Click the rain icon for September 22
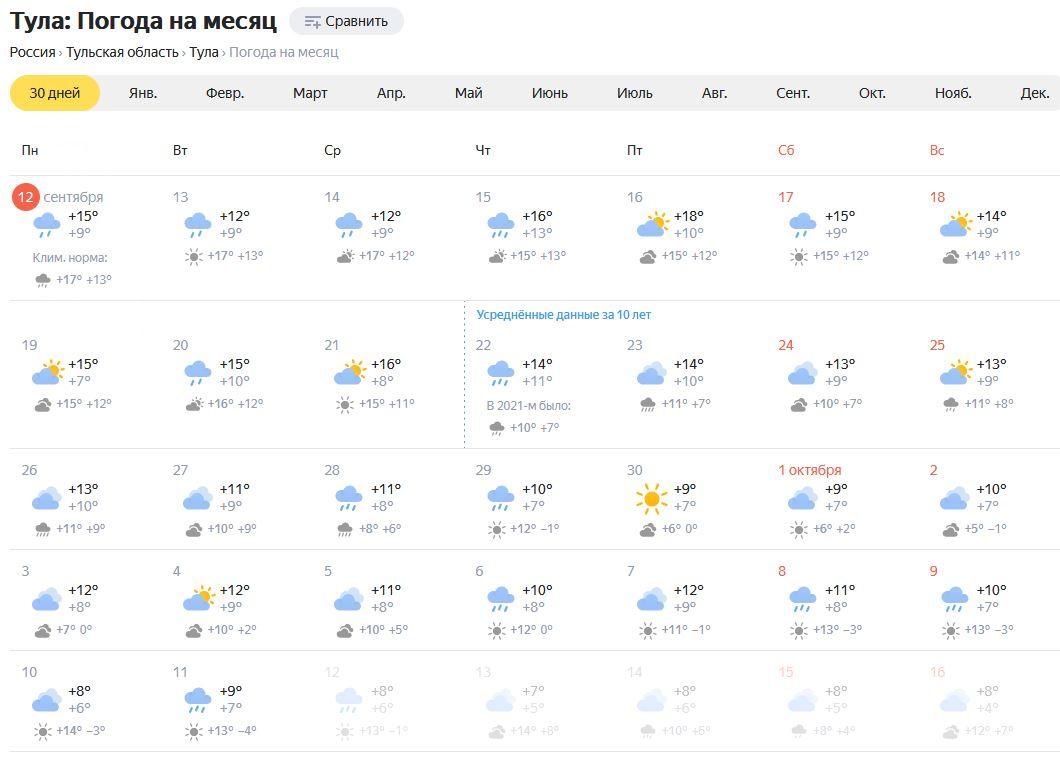1060x757 pixels. coord(501,373)
